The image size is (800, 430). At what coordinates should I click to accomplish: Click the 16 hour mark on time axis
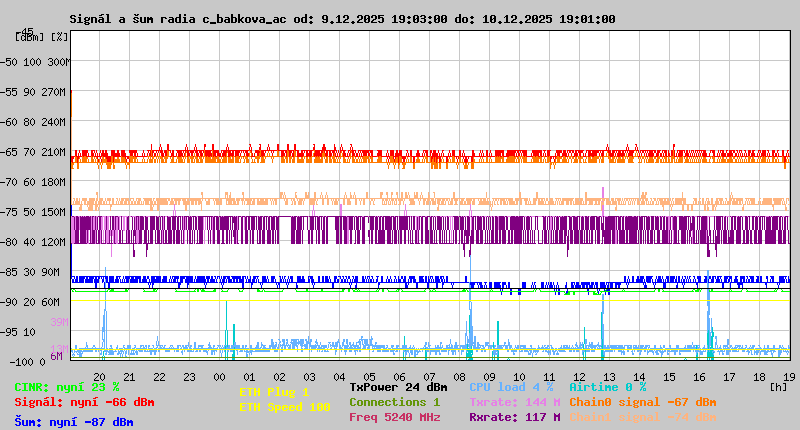699,376
